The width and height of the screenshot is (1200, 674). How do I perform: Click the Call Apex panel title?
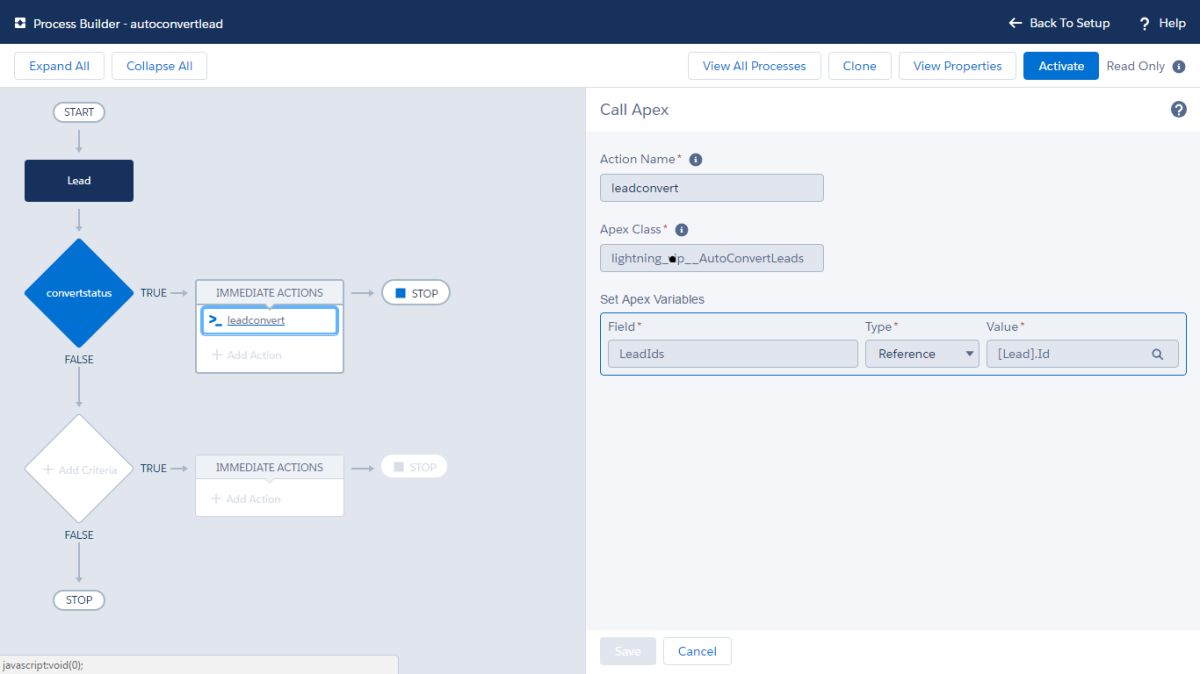634,110
